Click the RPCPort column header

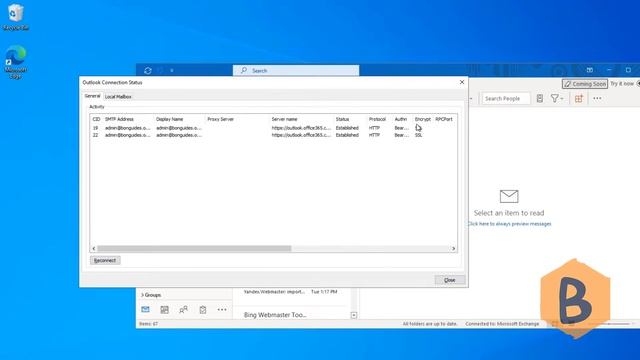point(444,119)
